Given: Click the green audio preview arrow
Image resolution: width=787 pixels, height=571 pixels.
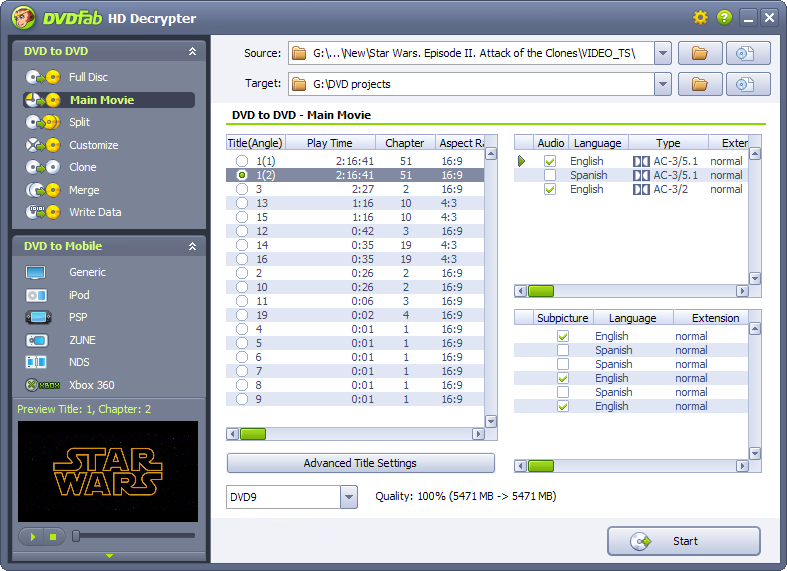Looking at the screenshot, I should (521, 161).
